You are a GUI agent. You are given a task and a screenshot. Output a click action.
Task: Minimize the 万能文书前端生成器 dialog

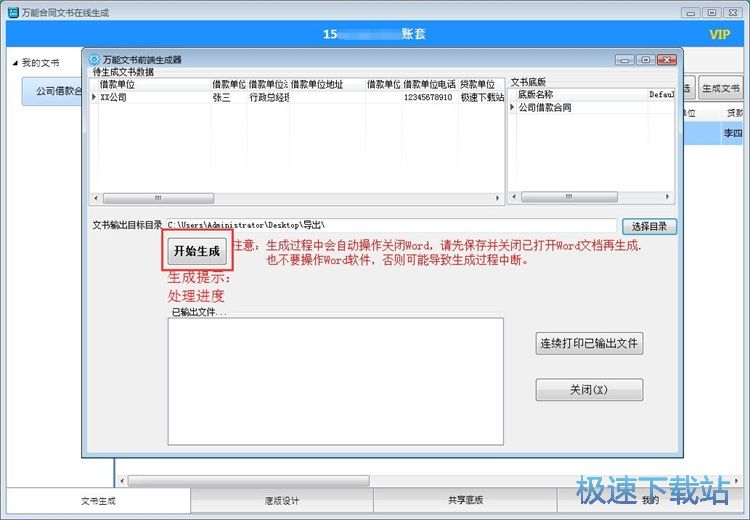pos(625,60)
